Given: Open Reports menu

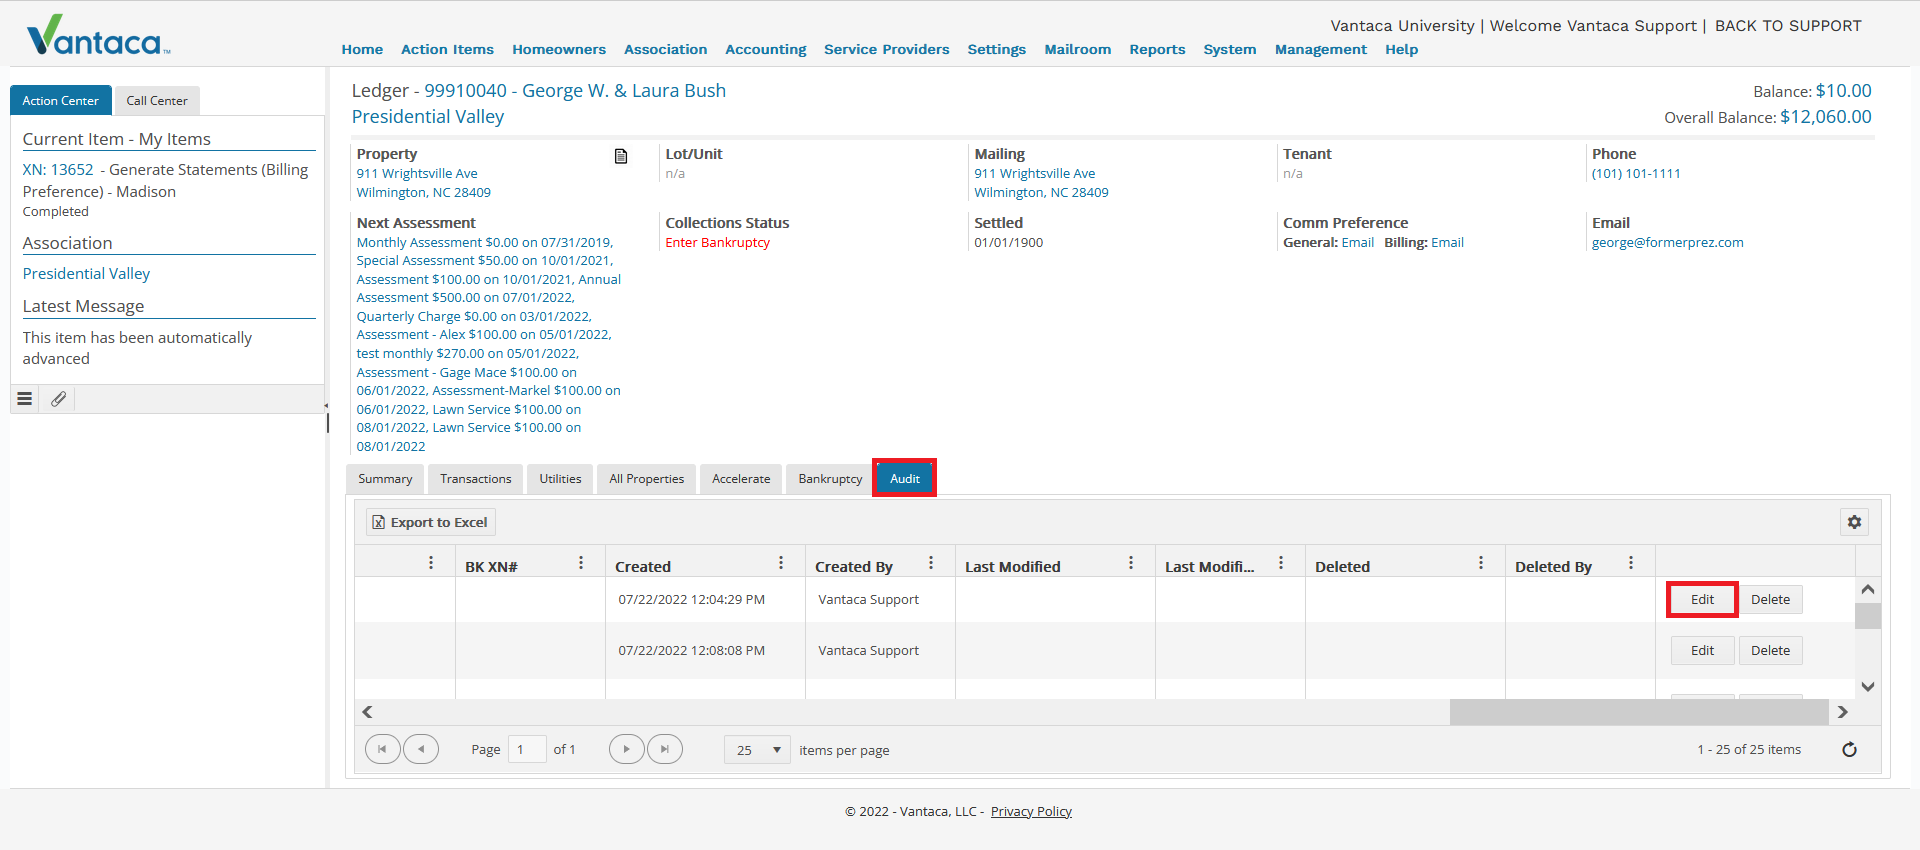Looking at the screenshot, I should pyautogui.click(x=1157, y=49).
